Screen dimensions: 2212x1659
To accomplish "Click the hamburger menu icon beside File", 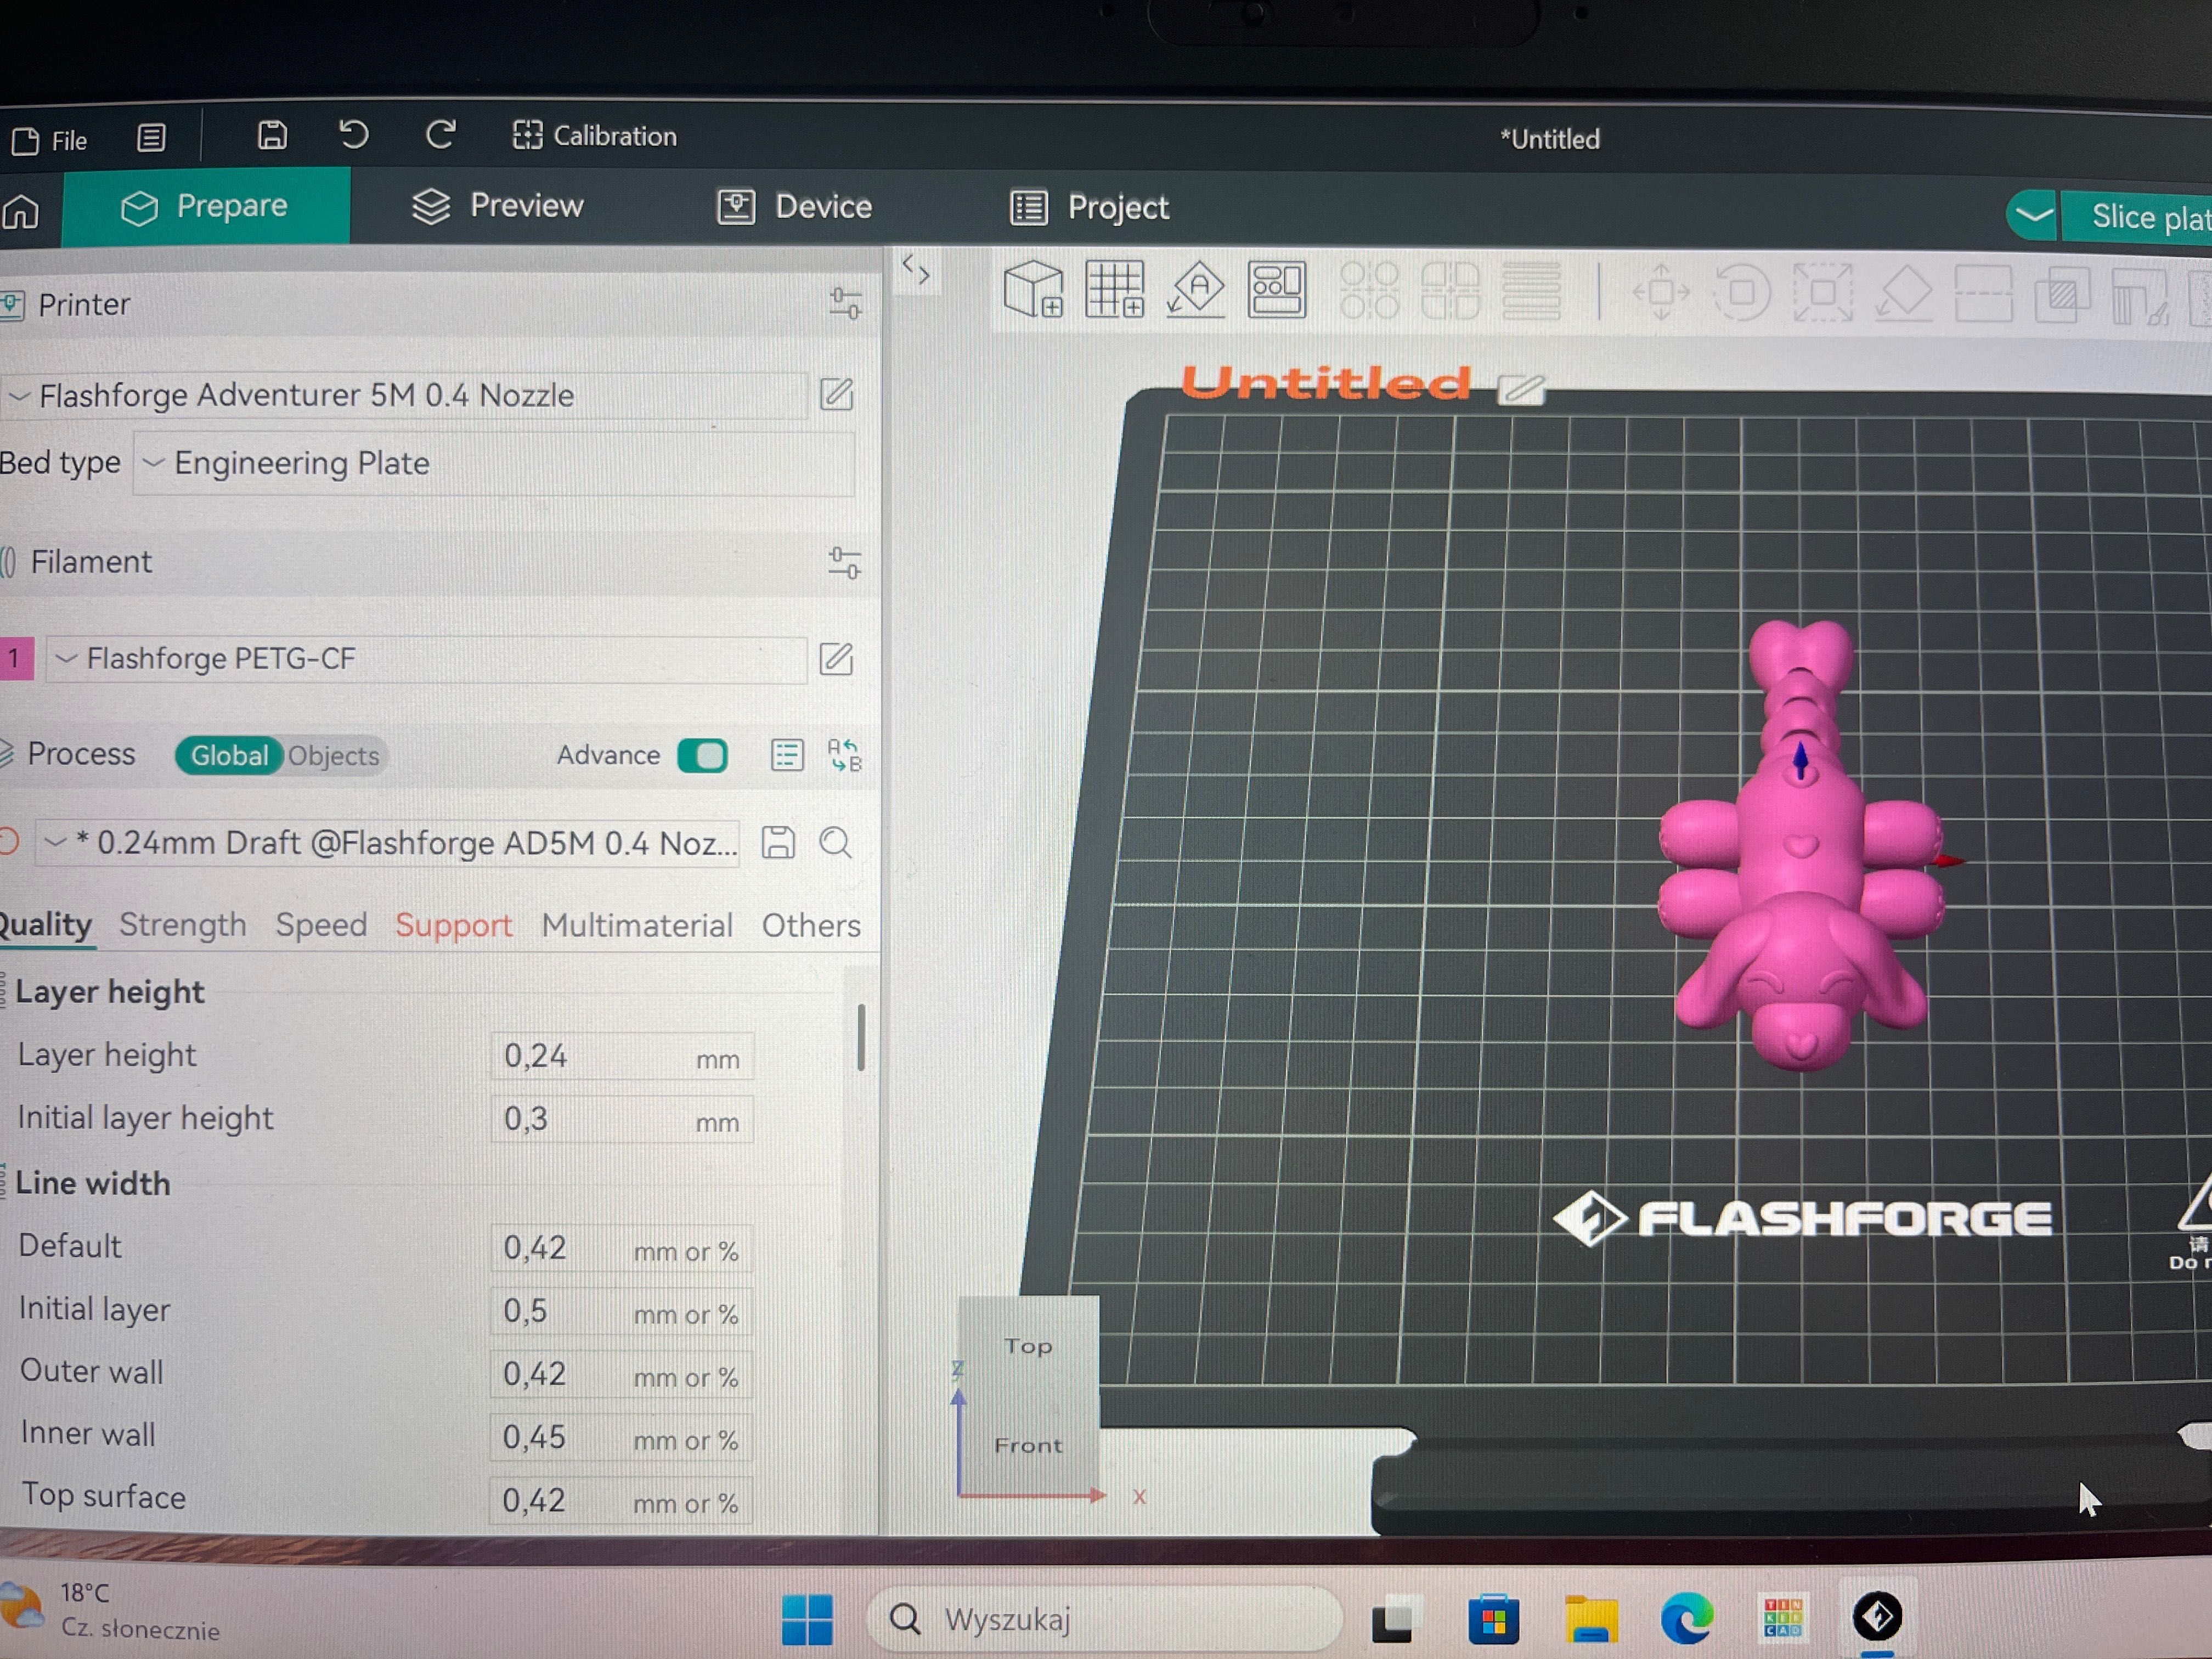I will point(151,137).
